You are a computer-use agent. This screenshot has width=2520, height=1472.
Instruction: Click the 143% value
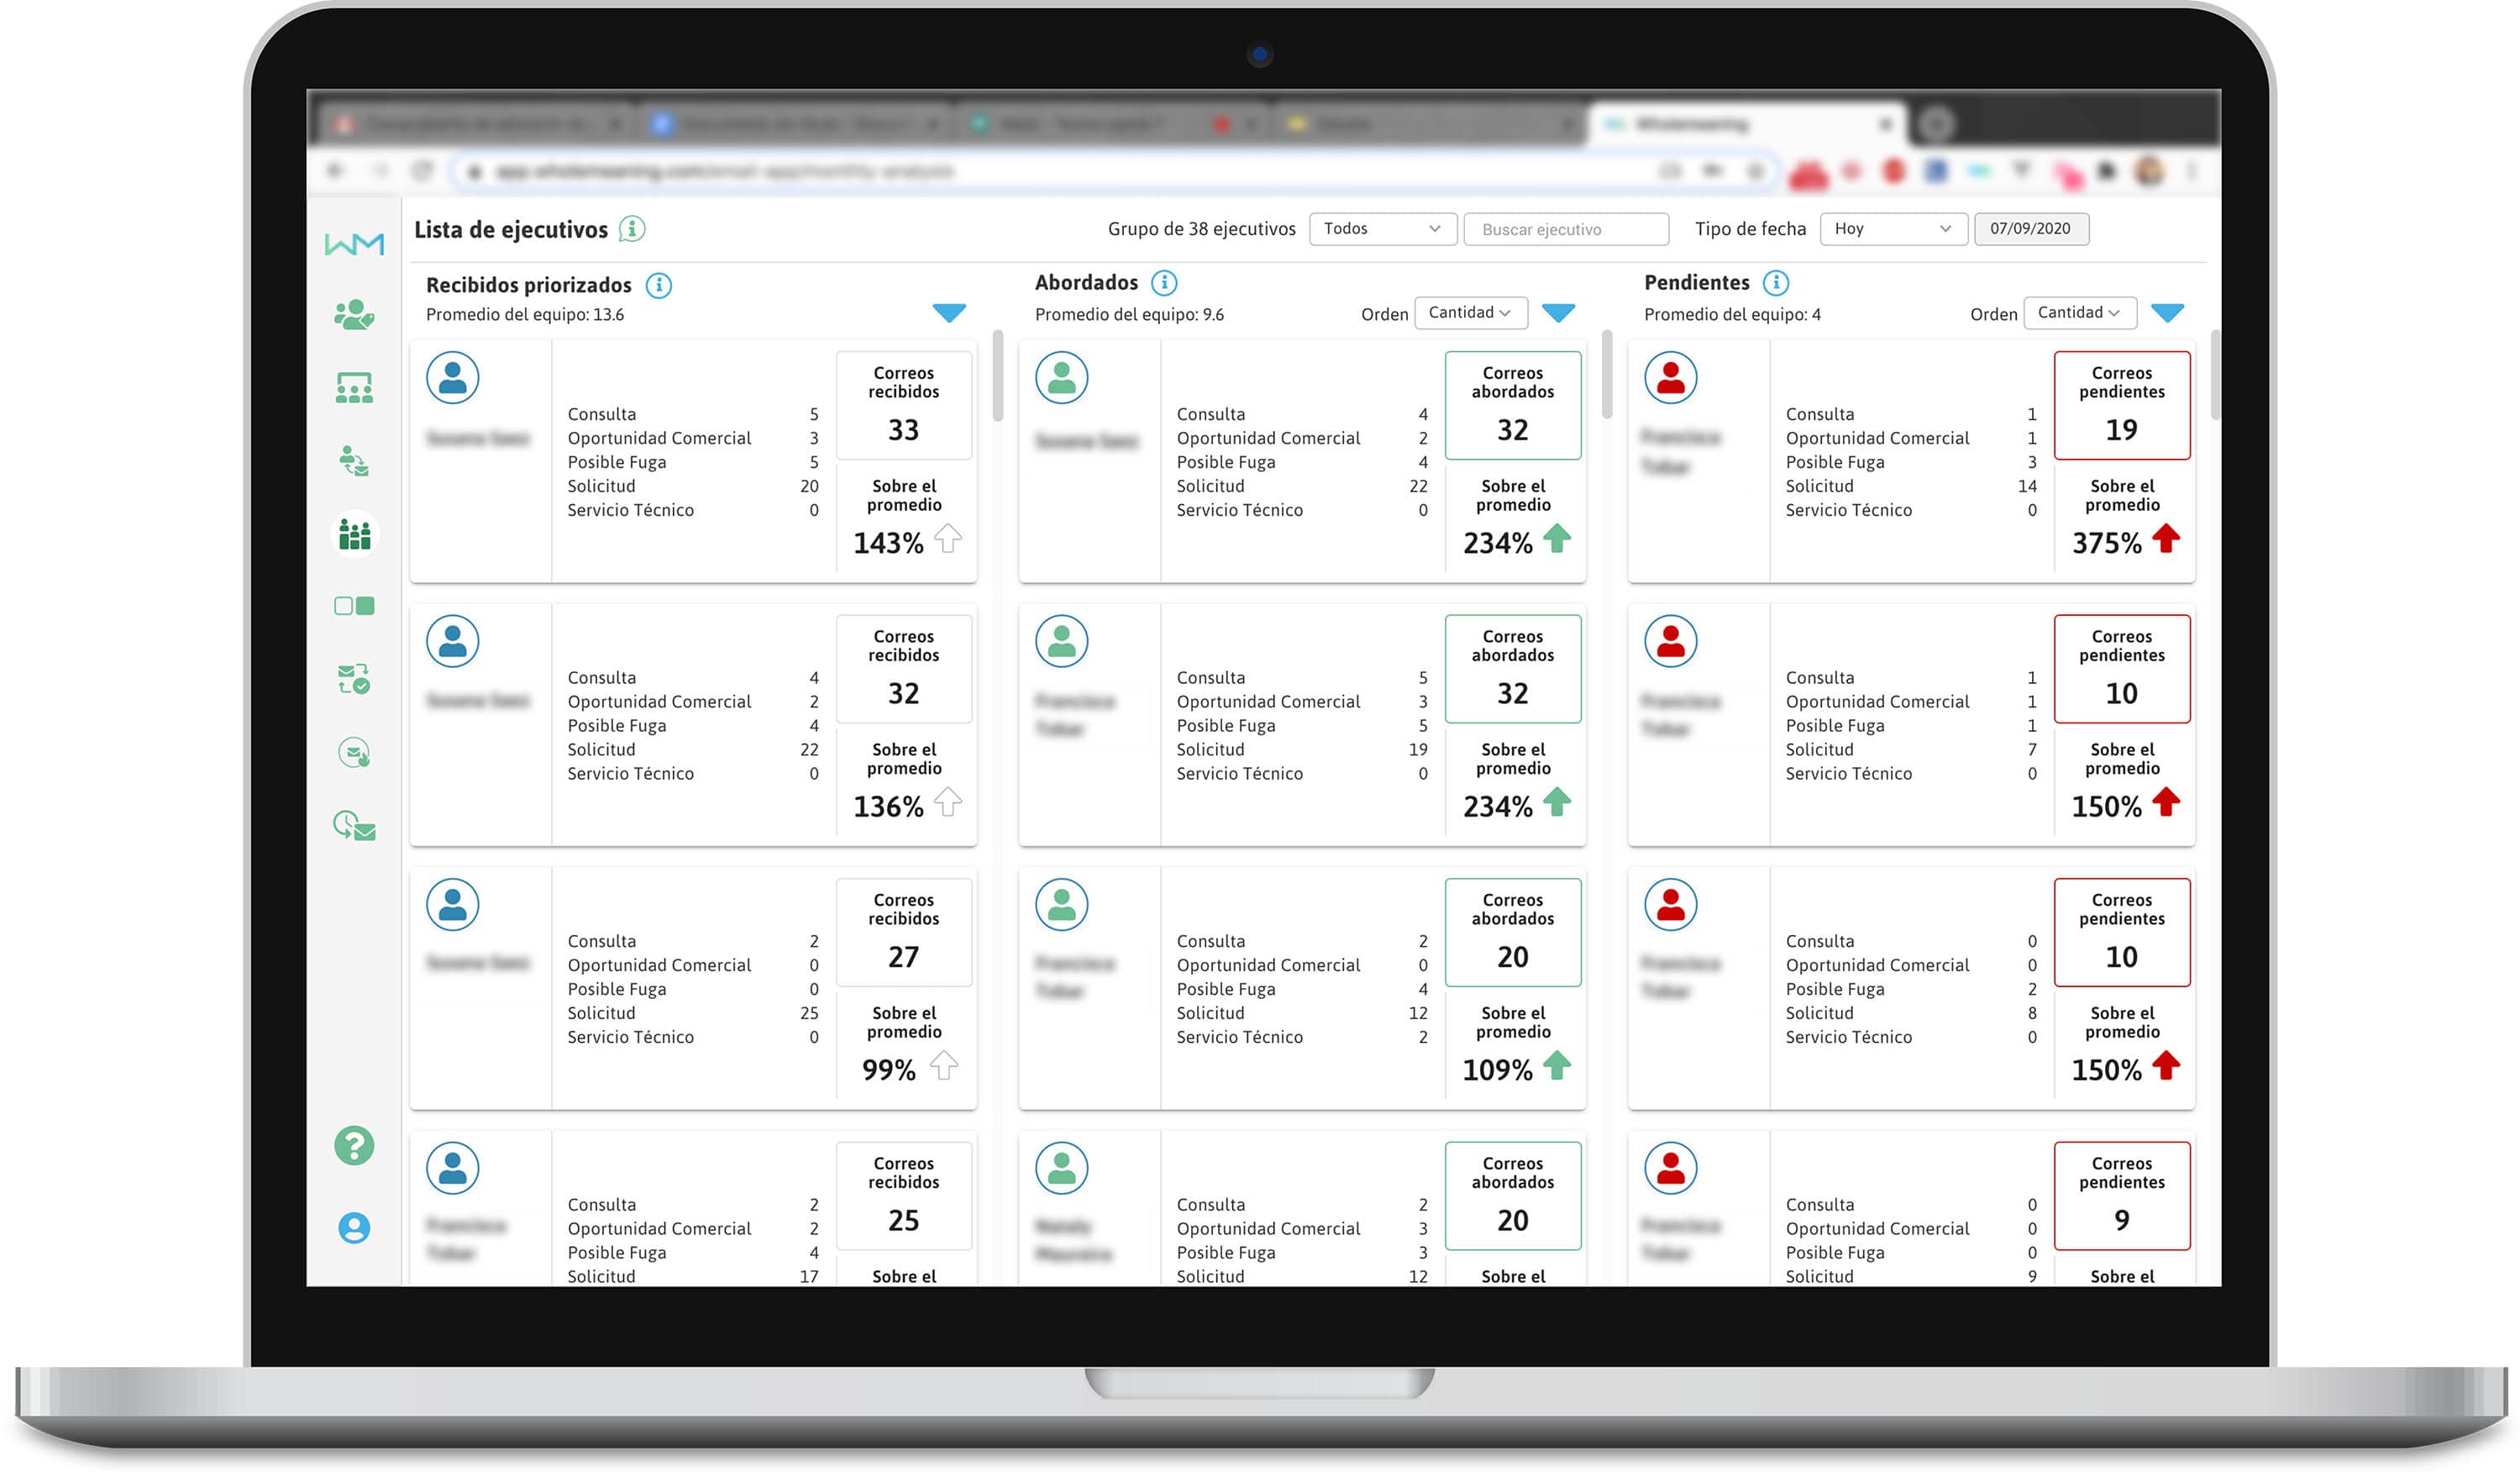click(x=888, y=543)
